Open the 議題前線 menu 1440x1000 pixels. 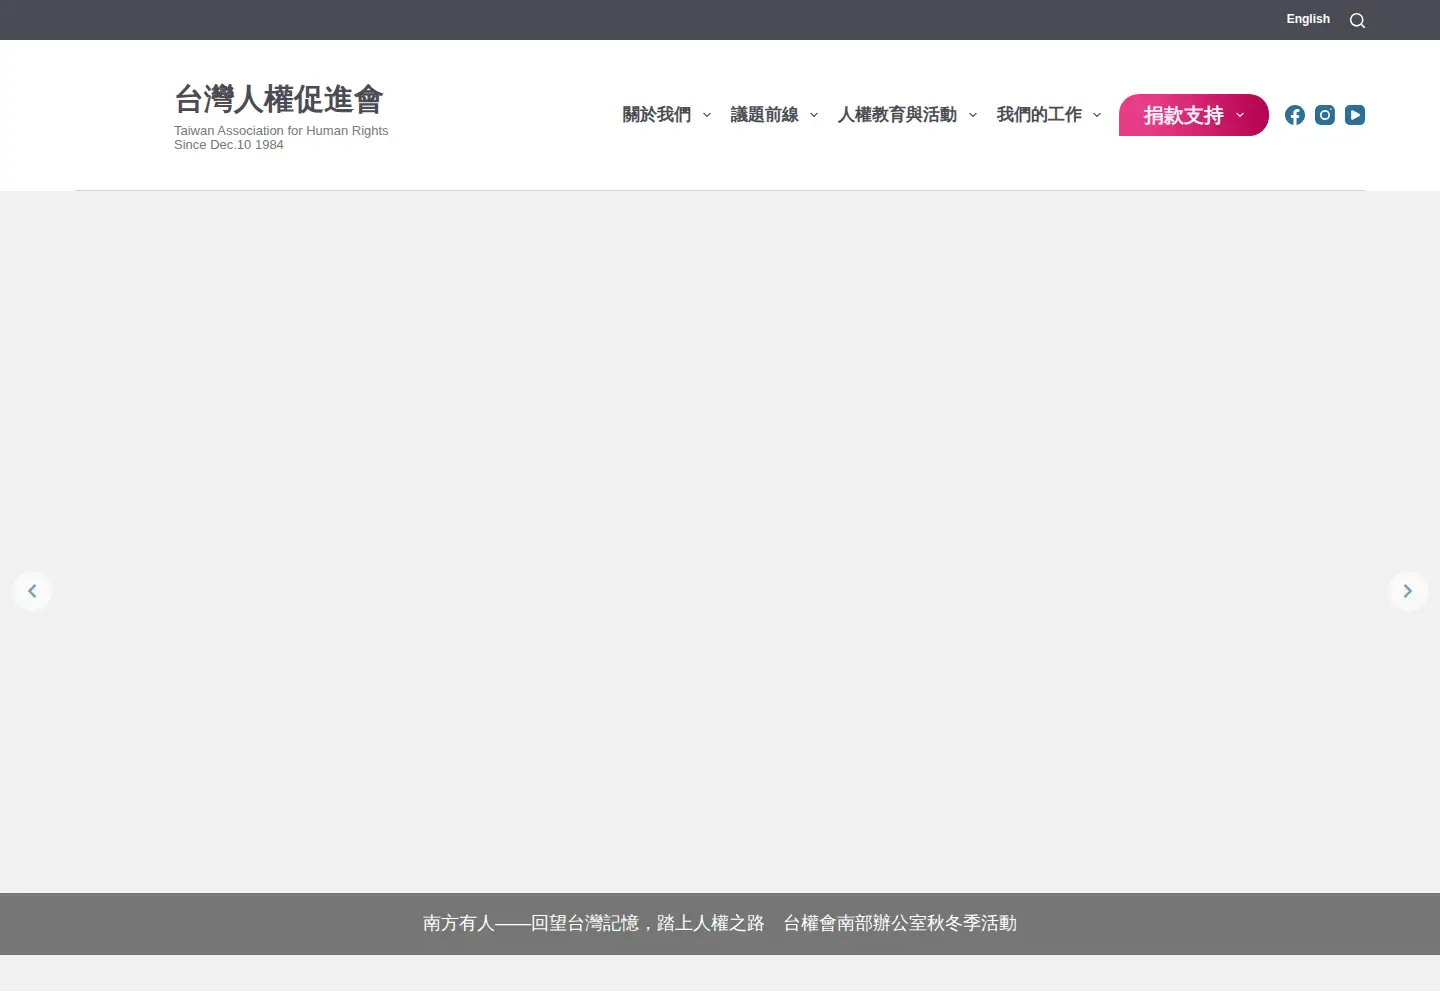point(765,115)
